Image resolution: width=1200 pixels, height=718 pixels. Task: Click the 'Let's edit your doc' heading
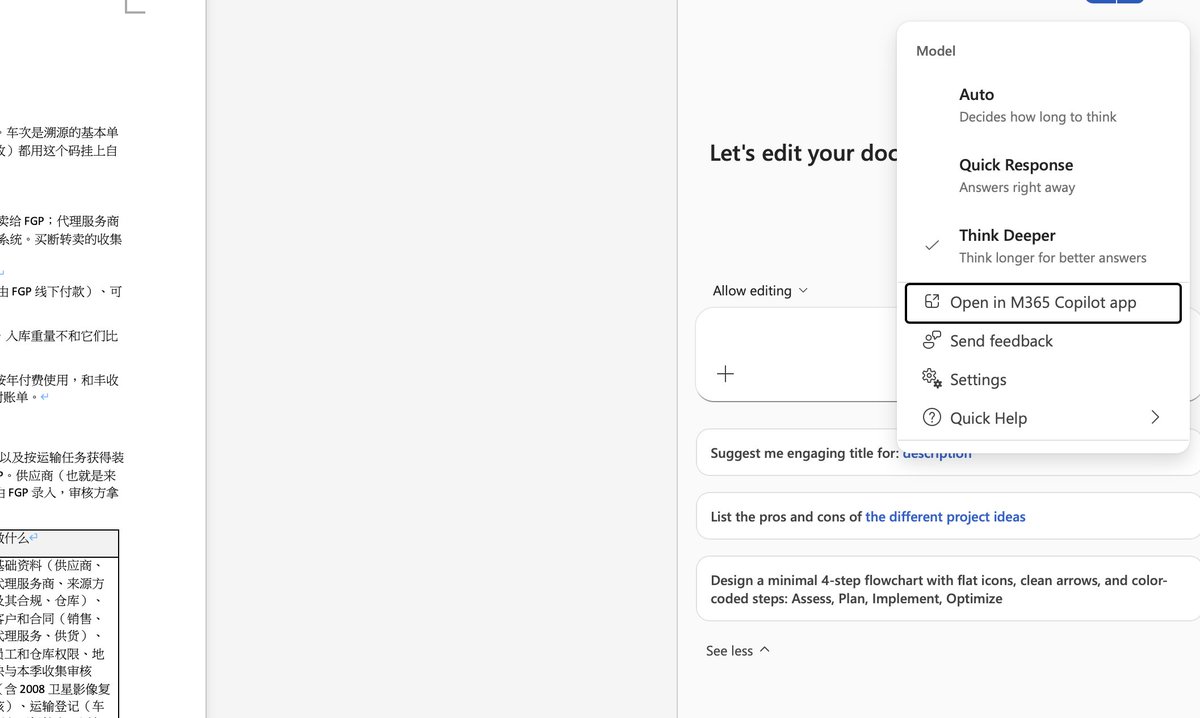click(x=803, y=153)
